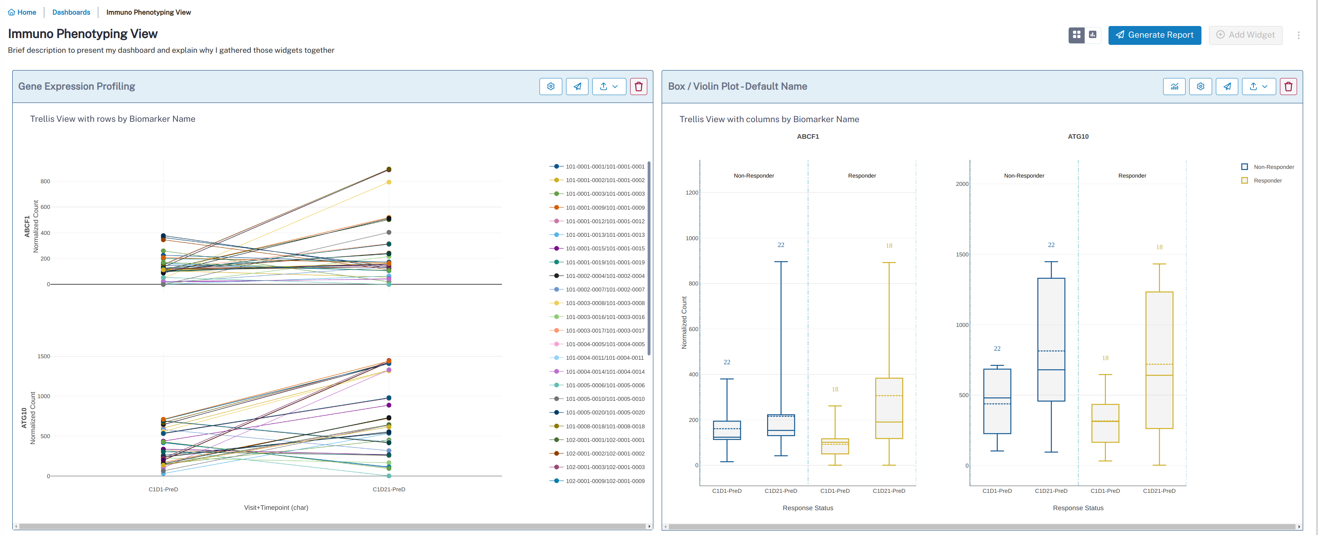
Task: Delete the Gene Expression Profiling widget
Action: pyautogui.click(x=639, y=87)
